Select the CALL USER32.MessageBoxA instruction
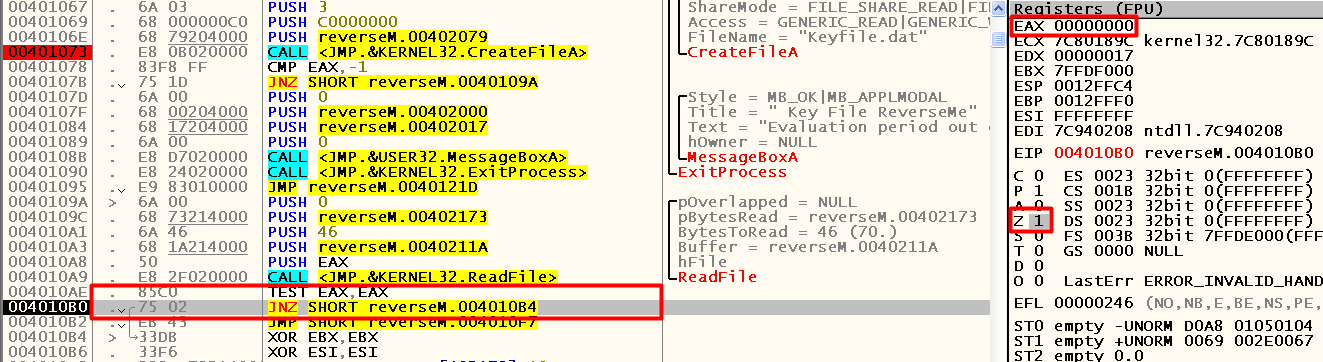The width and height of the screenshot is (1323, 362). point(417,157)
